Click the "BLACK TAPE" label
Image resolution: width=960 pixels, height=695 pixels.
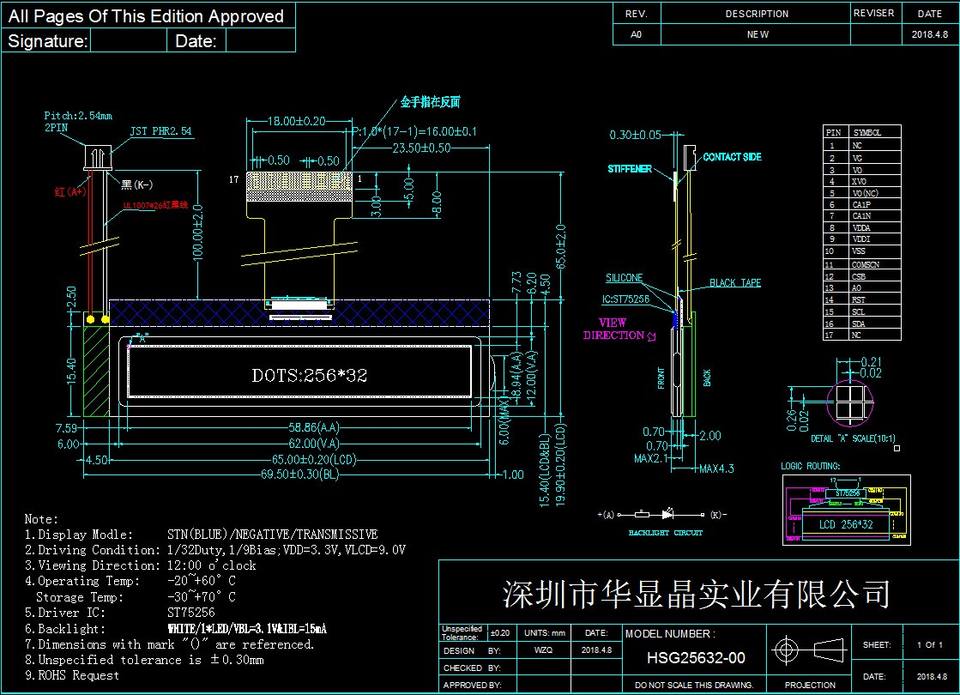pyautogui.click(x=735, y=283)
